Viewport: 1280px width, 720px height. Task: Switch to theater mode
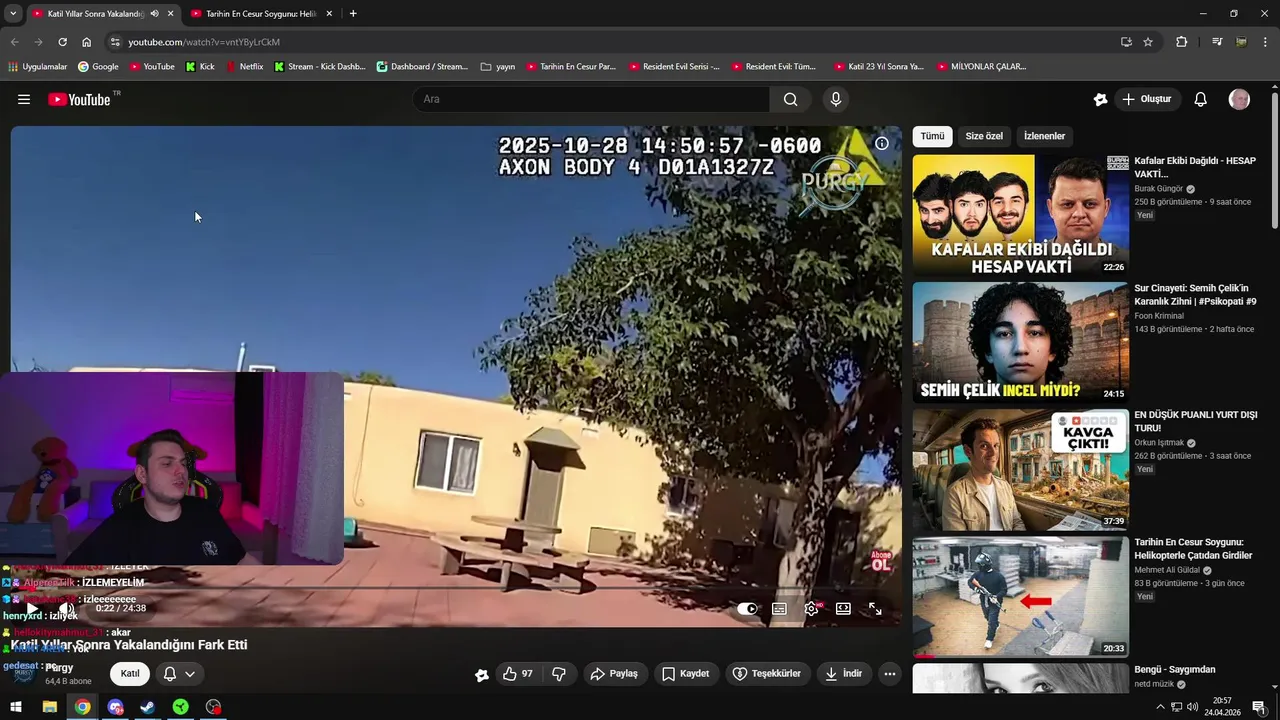coord(843,608)
